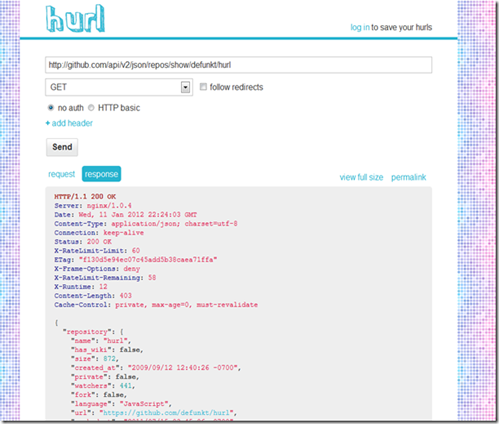
Task: Open the GET method dropdown arrow
Action: [x=186, y=87]
